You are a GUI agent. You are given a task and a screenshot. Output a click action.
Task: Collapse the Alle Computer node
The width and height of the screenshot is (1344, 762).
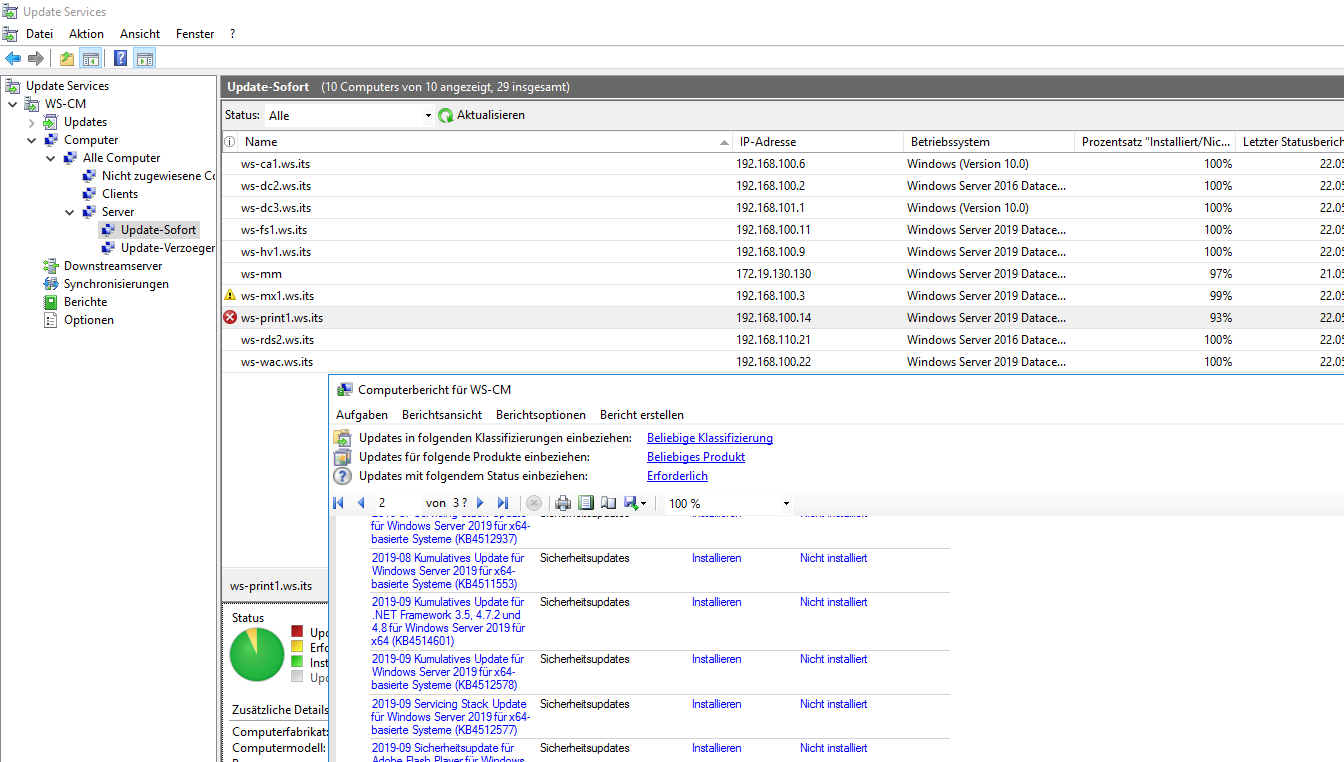click(50, 158)
